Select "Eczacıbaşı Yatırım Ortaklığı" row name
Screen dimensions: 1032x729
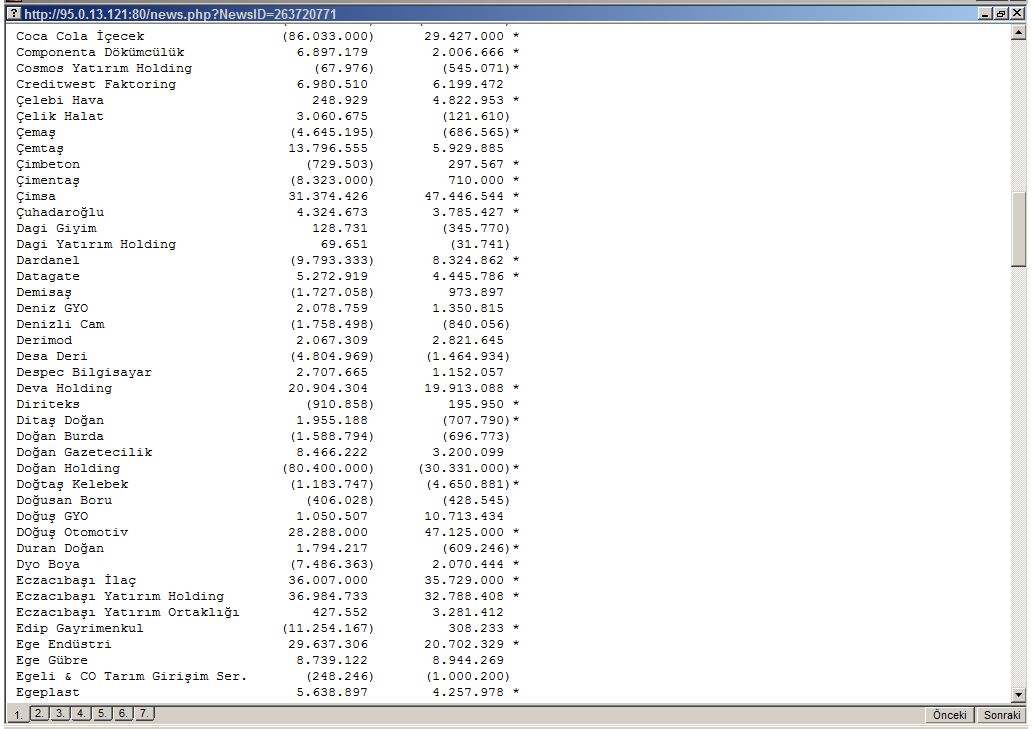coord(128,613)
